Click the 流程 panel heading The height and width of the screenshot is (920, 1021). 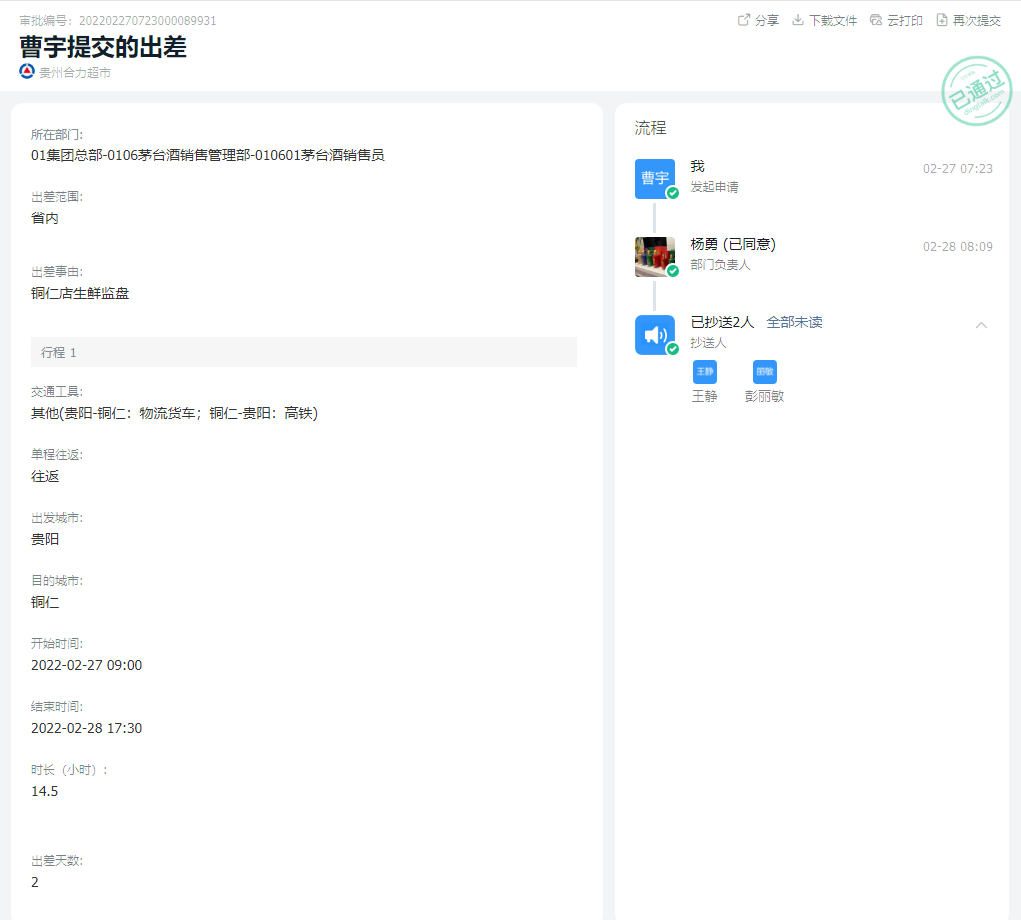pos(650,128)
